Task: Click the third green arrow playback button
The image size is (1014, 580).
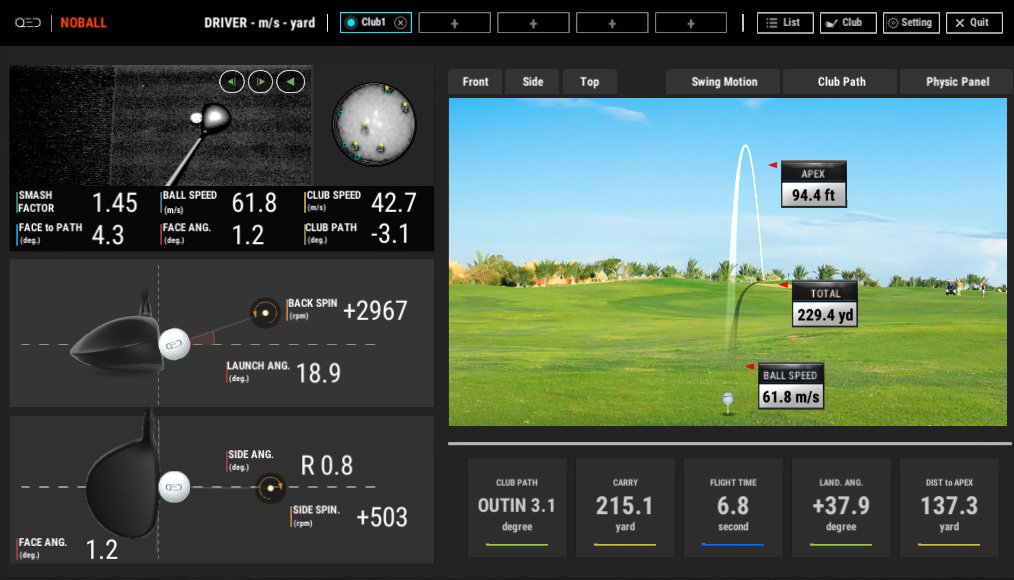Action: coord(290,81)
